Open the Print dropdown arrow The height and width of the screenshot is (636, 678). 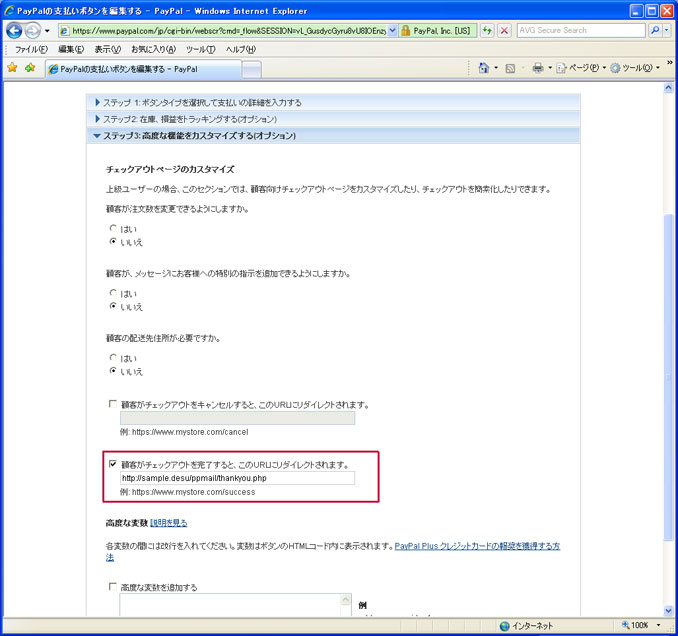click(x=550, y=68)
